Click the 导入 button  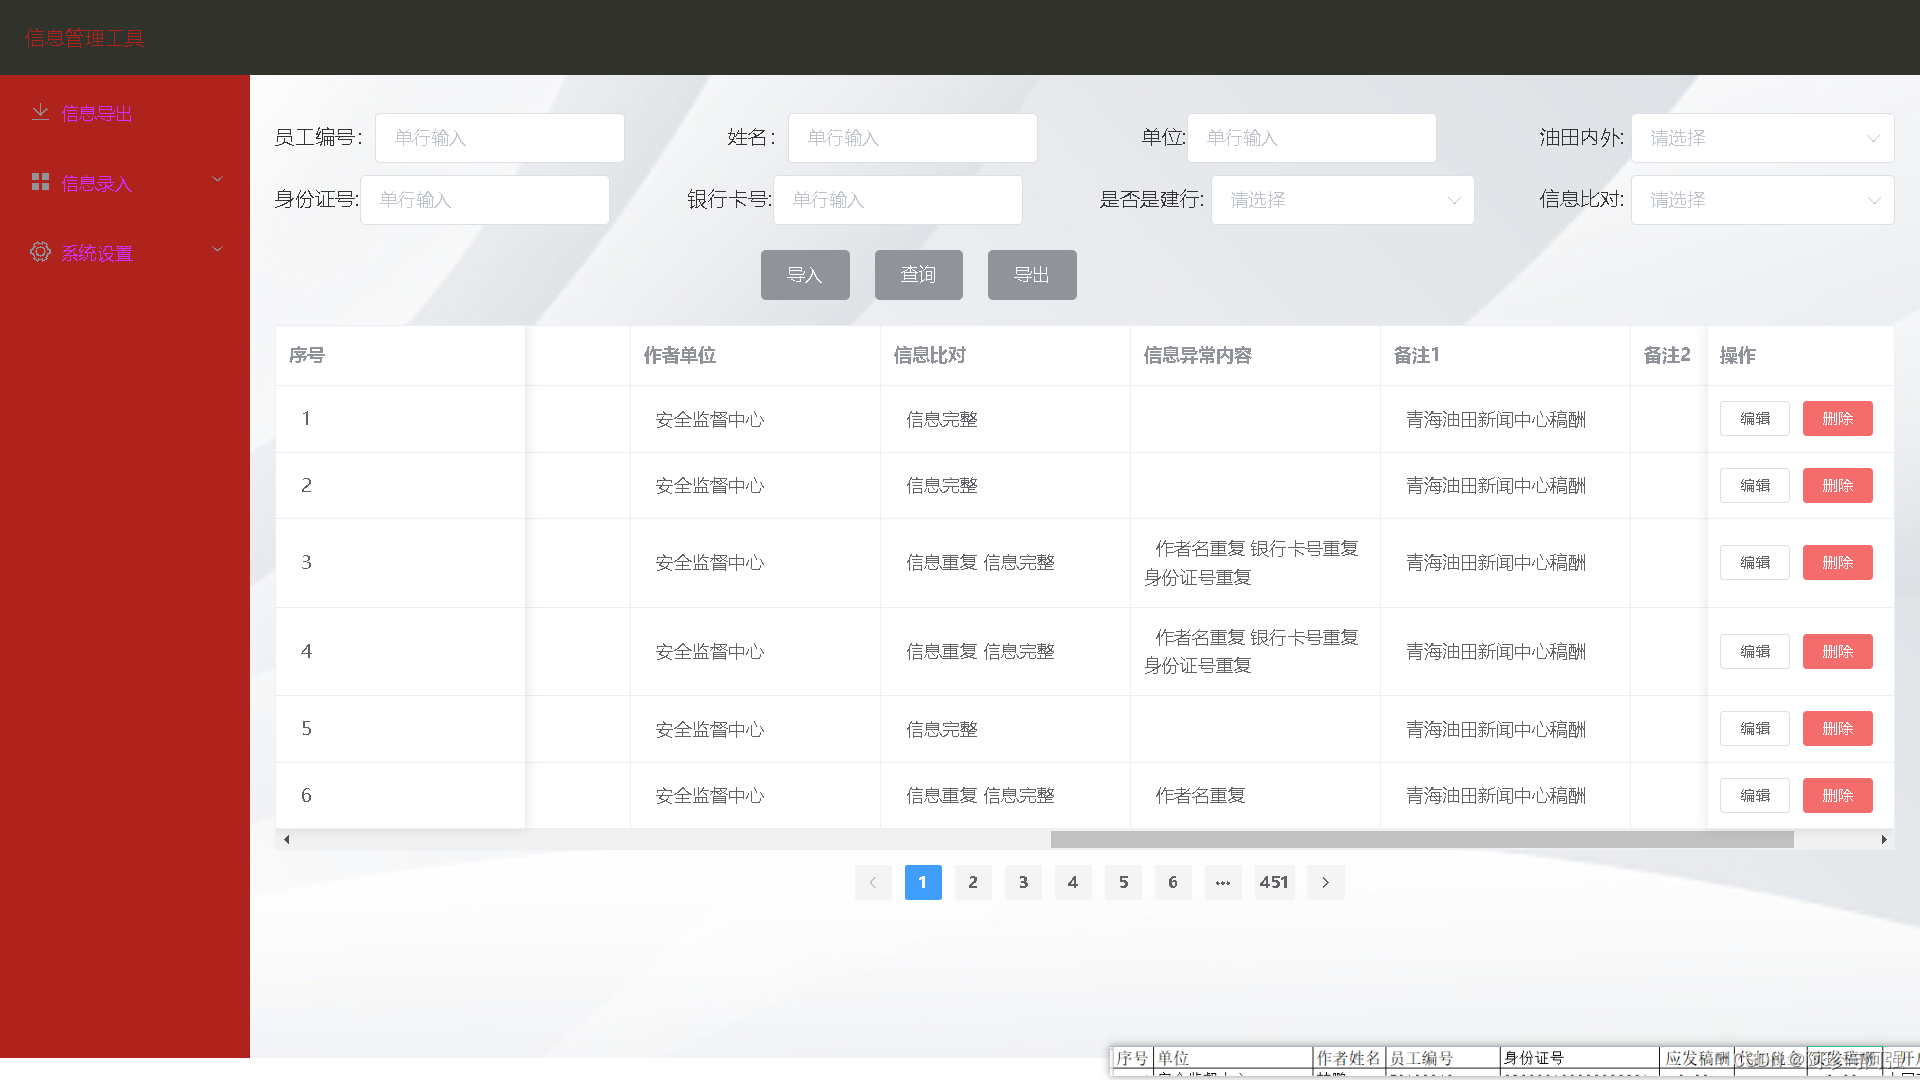pyautogui.click(x=805, y=275)
